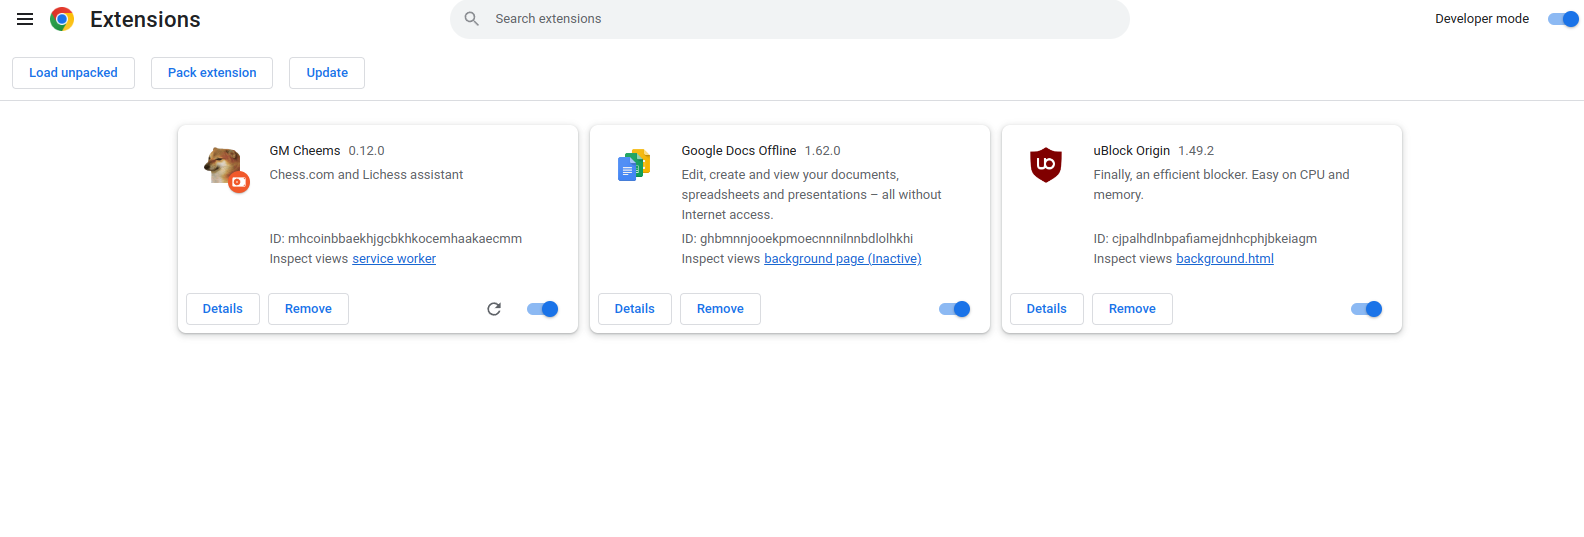Screen dimensions: 1584x537
Task: Focus the Search extensions field
Action: click(x=790, y=19)
